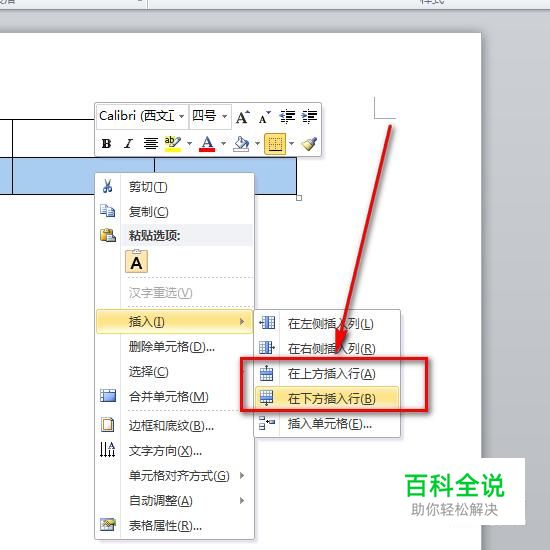
Task: Click the table properties icon
Action: (x=108, y=524)
